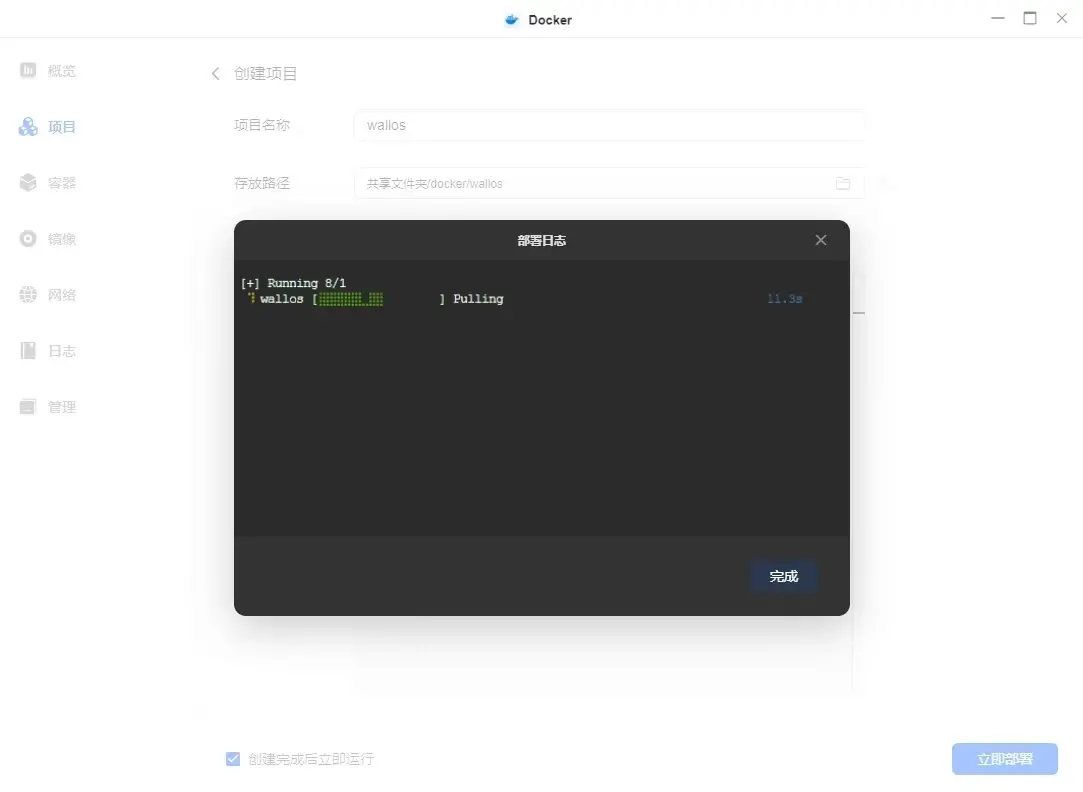
Task: Click the 日志 logs sidebar icon
Action: pyautogui.click(x=28, y=351)
